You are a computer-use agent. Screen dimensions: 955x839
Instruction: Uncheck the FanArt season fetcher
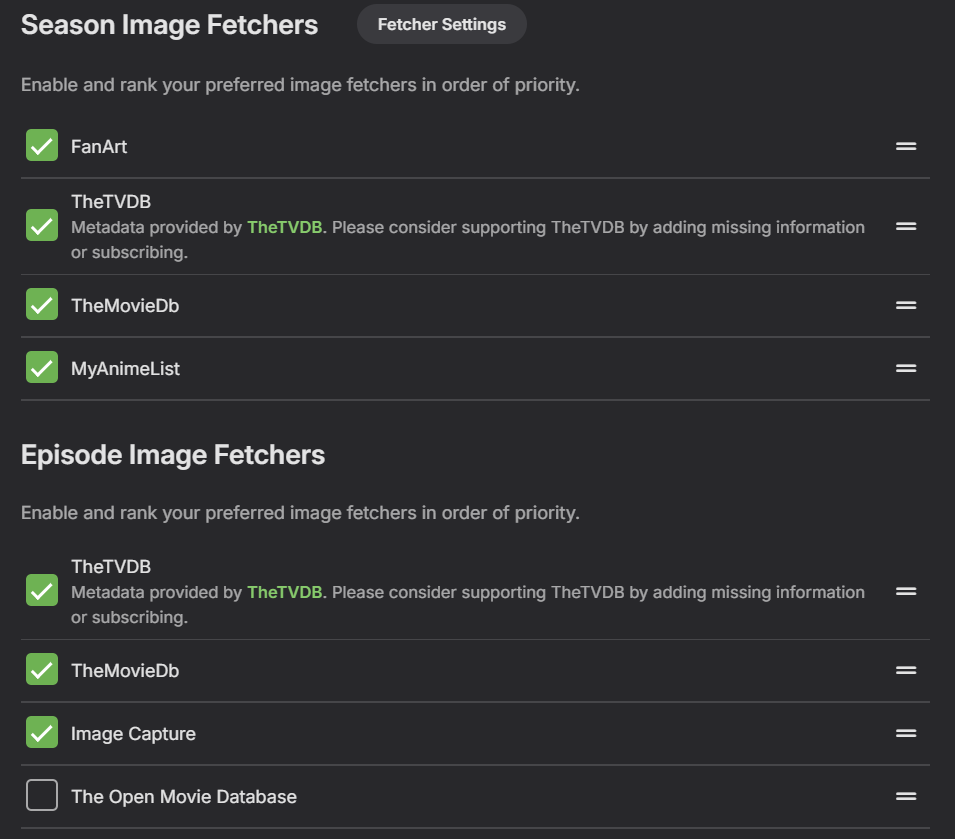(x=42, y=145)
